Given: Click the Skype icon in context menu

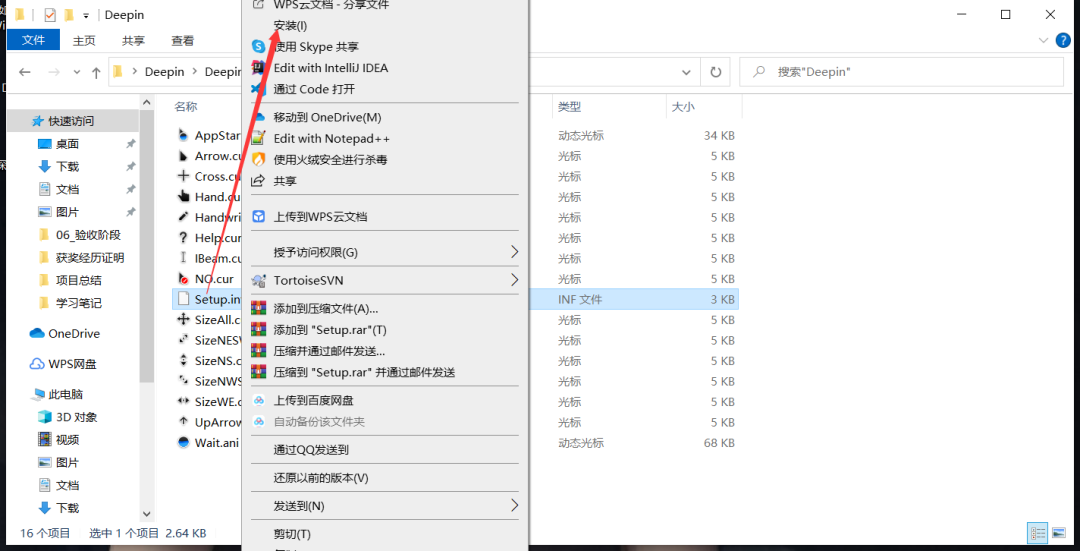Looking at the screenshot, I should (x=258, y=47).
